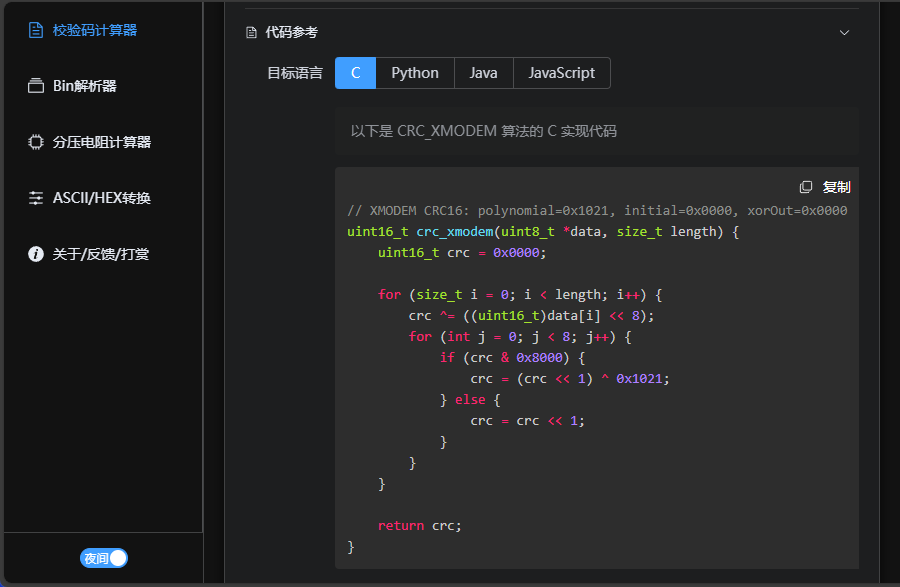Select C as the target language
The width and height of the screenshot is (900, 587).
[356, 73]
